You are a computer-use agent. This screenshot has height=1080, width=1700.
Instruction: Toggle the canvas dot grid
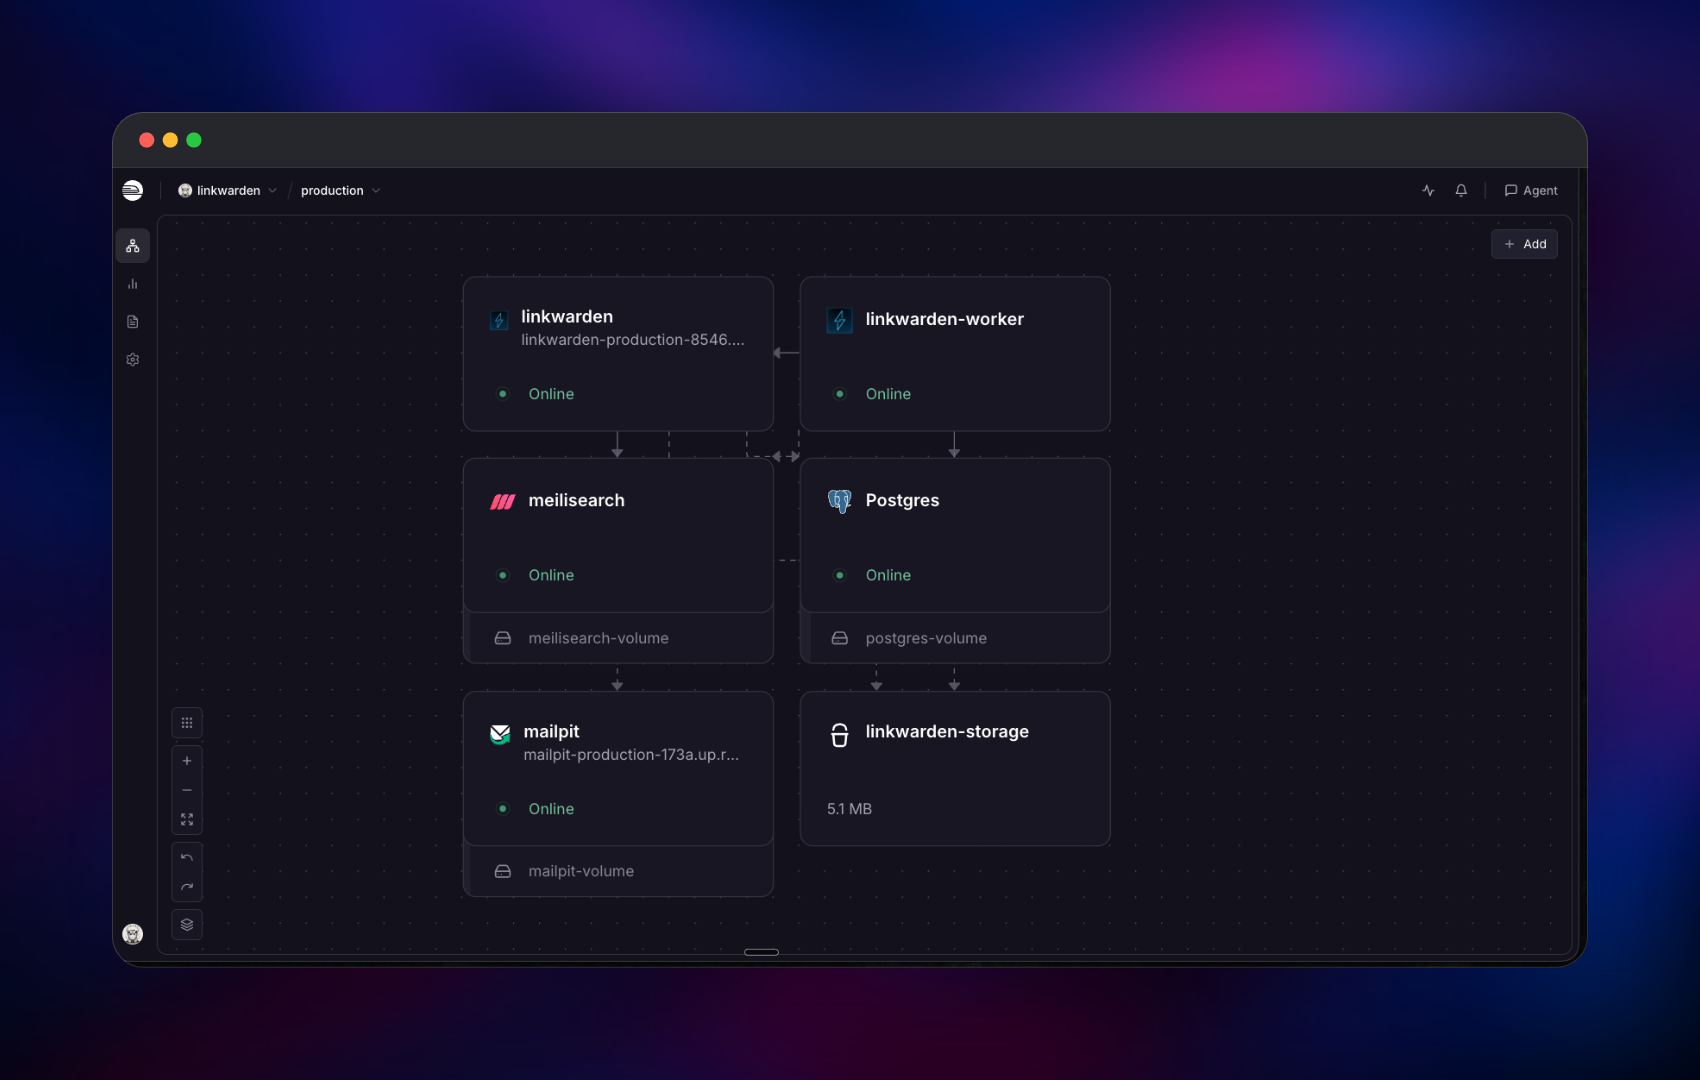click(x=187, y=723)
